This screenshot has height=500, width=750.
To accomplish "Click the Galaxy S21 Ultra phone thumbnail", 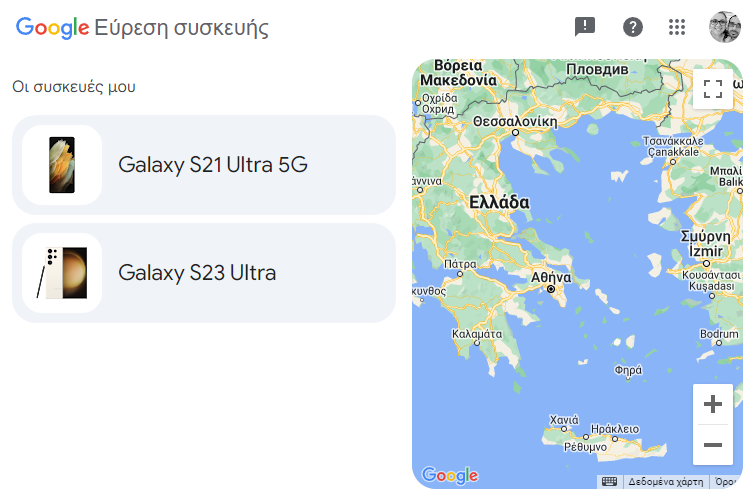I will 62,165.
